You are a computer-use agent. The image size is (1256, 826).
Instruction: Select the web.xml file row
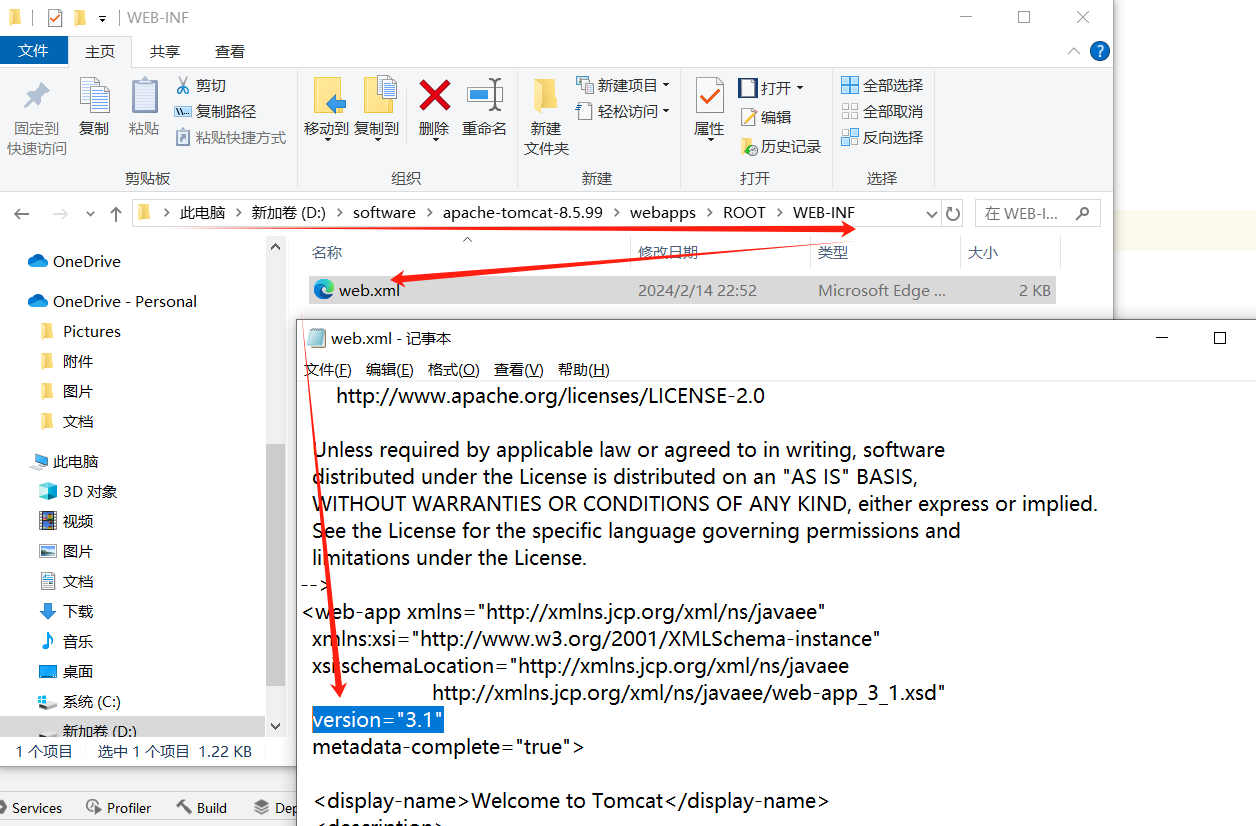[682, 290]
